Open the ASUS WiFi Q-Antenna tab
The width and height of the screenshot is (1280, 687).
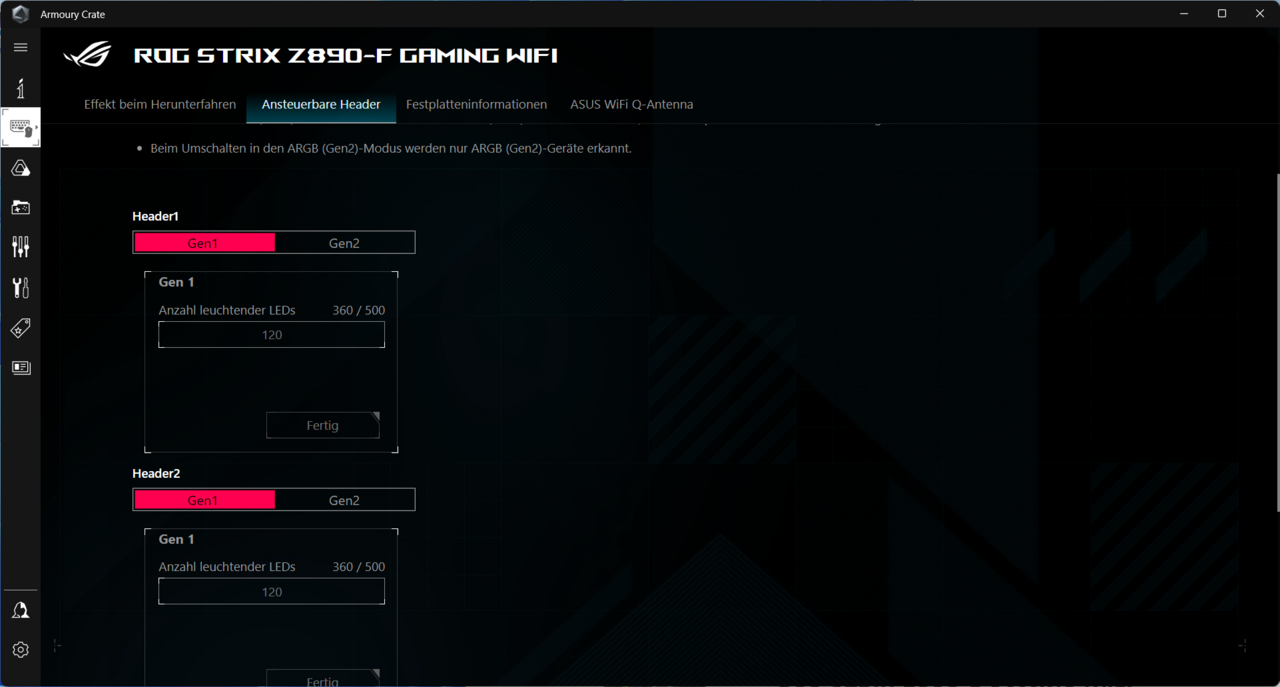tap(631, 104)
